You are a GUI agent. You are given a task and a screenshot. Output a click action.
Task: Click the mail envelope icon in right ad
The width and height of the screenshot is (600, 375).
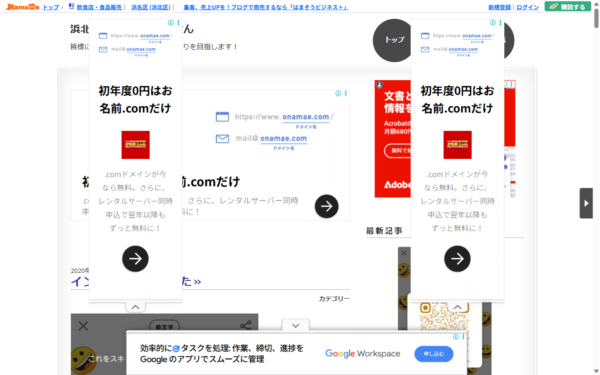coord(425,50)
